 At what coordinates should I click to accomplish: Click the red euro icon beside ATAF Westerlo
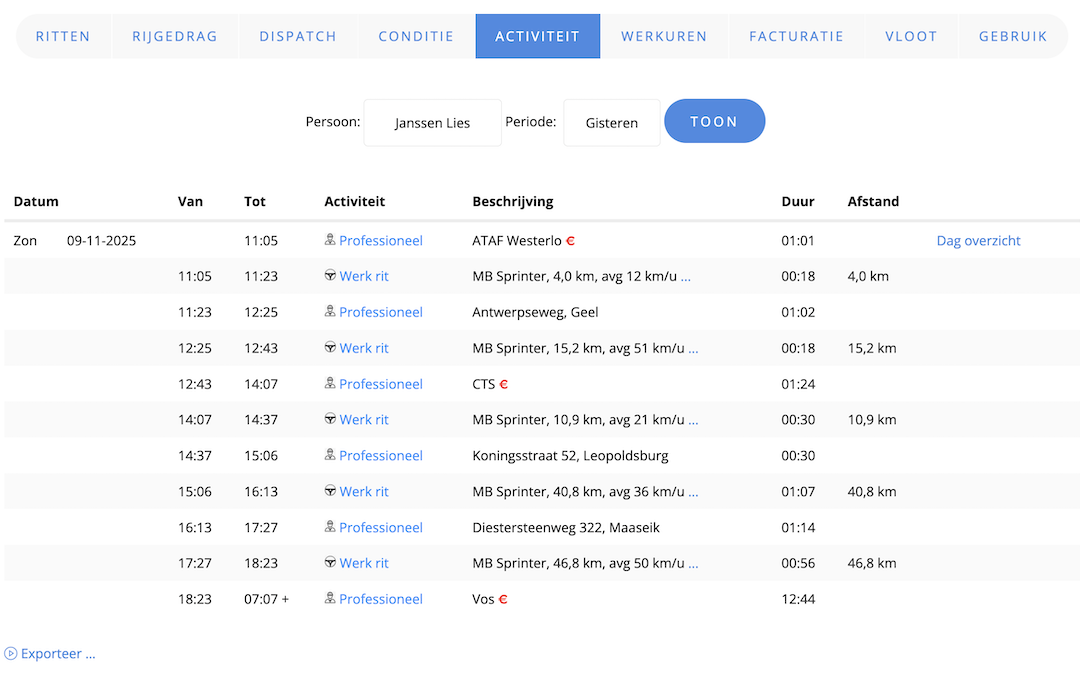[x=571, y=241]
